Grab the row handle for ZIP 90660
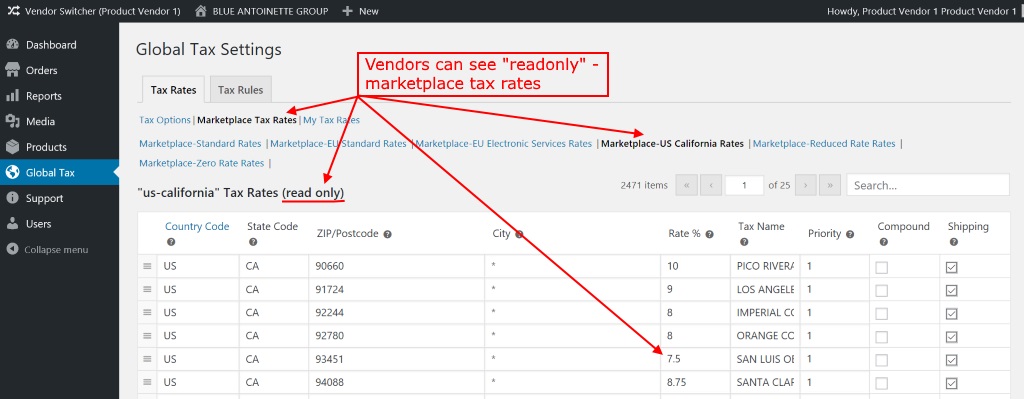 pyautogui.click(x=147, y=266)
